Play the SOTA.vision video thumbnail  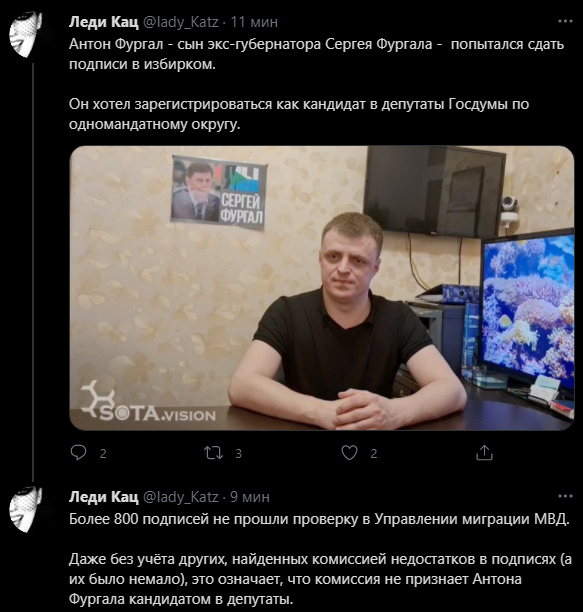(322, 288)
